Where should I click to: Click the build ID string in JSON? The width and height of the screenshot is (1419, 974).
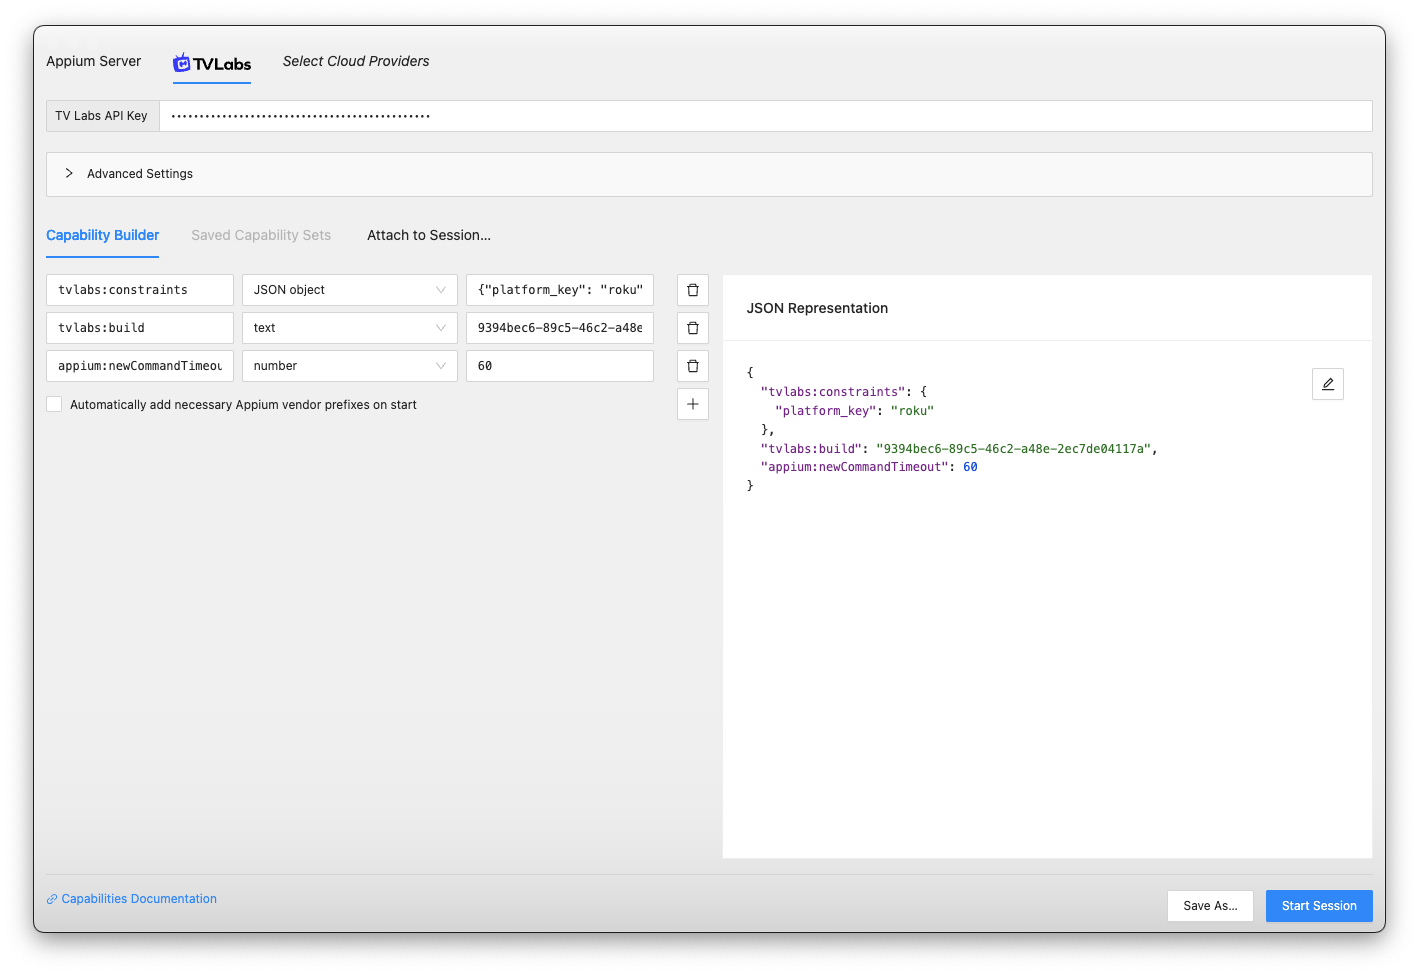click(1013, 449)
